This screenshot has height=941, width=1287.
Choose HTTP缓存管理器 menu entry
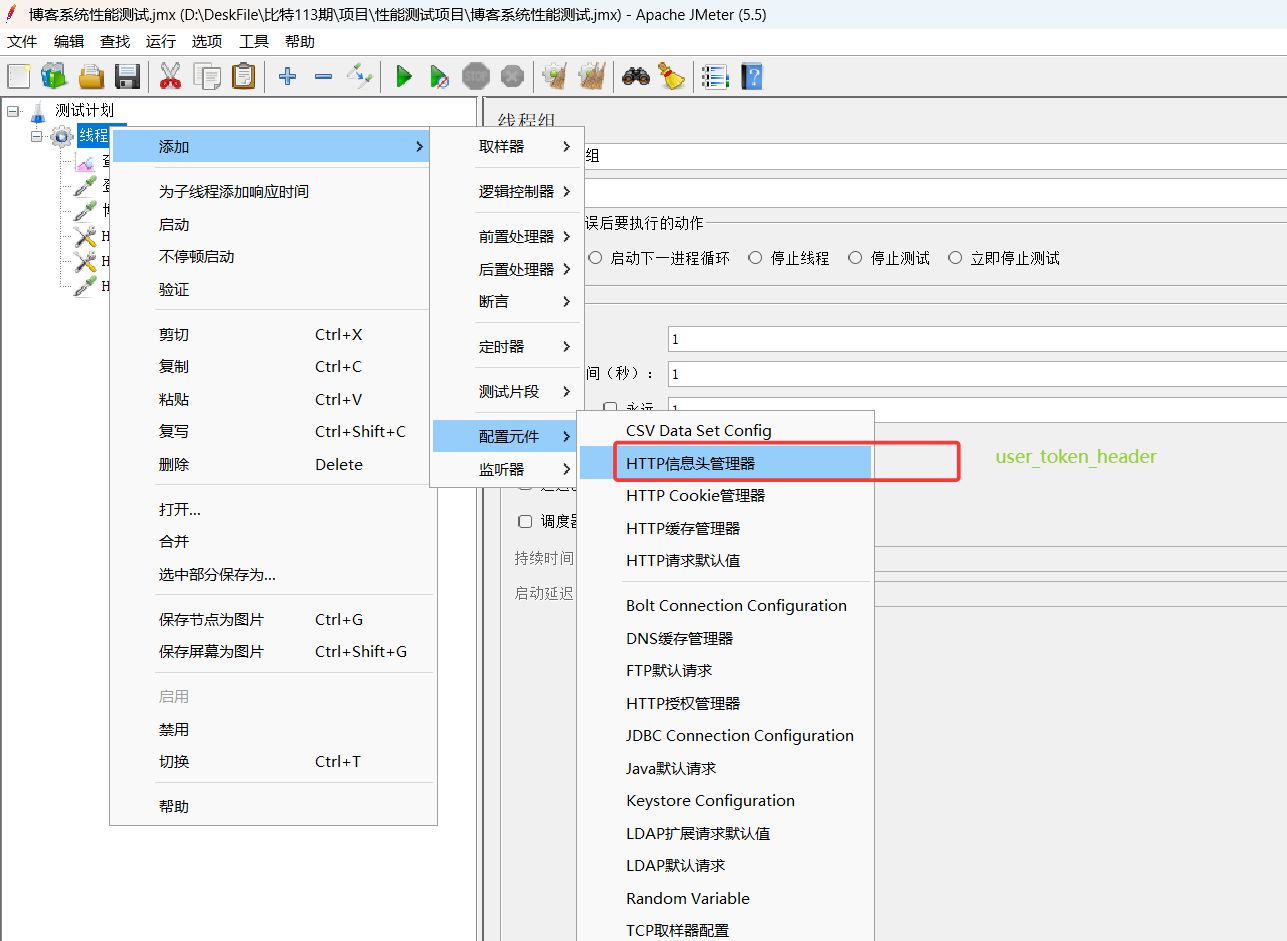tap(726, 528)
